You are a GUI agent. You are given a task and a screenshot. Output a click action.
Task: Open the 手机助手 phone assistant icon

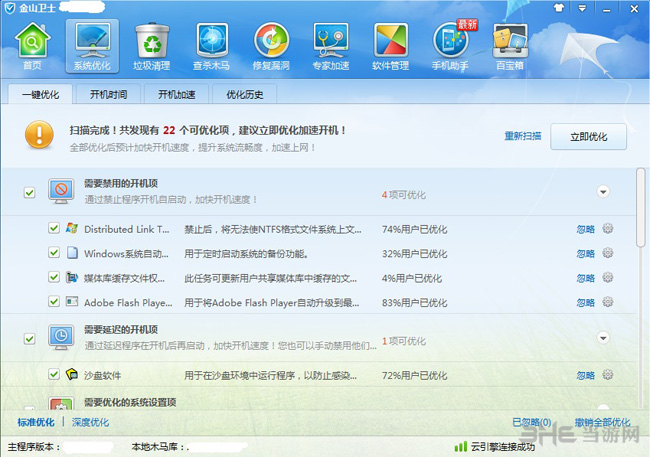pos(451,45)
